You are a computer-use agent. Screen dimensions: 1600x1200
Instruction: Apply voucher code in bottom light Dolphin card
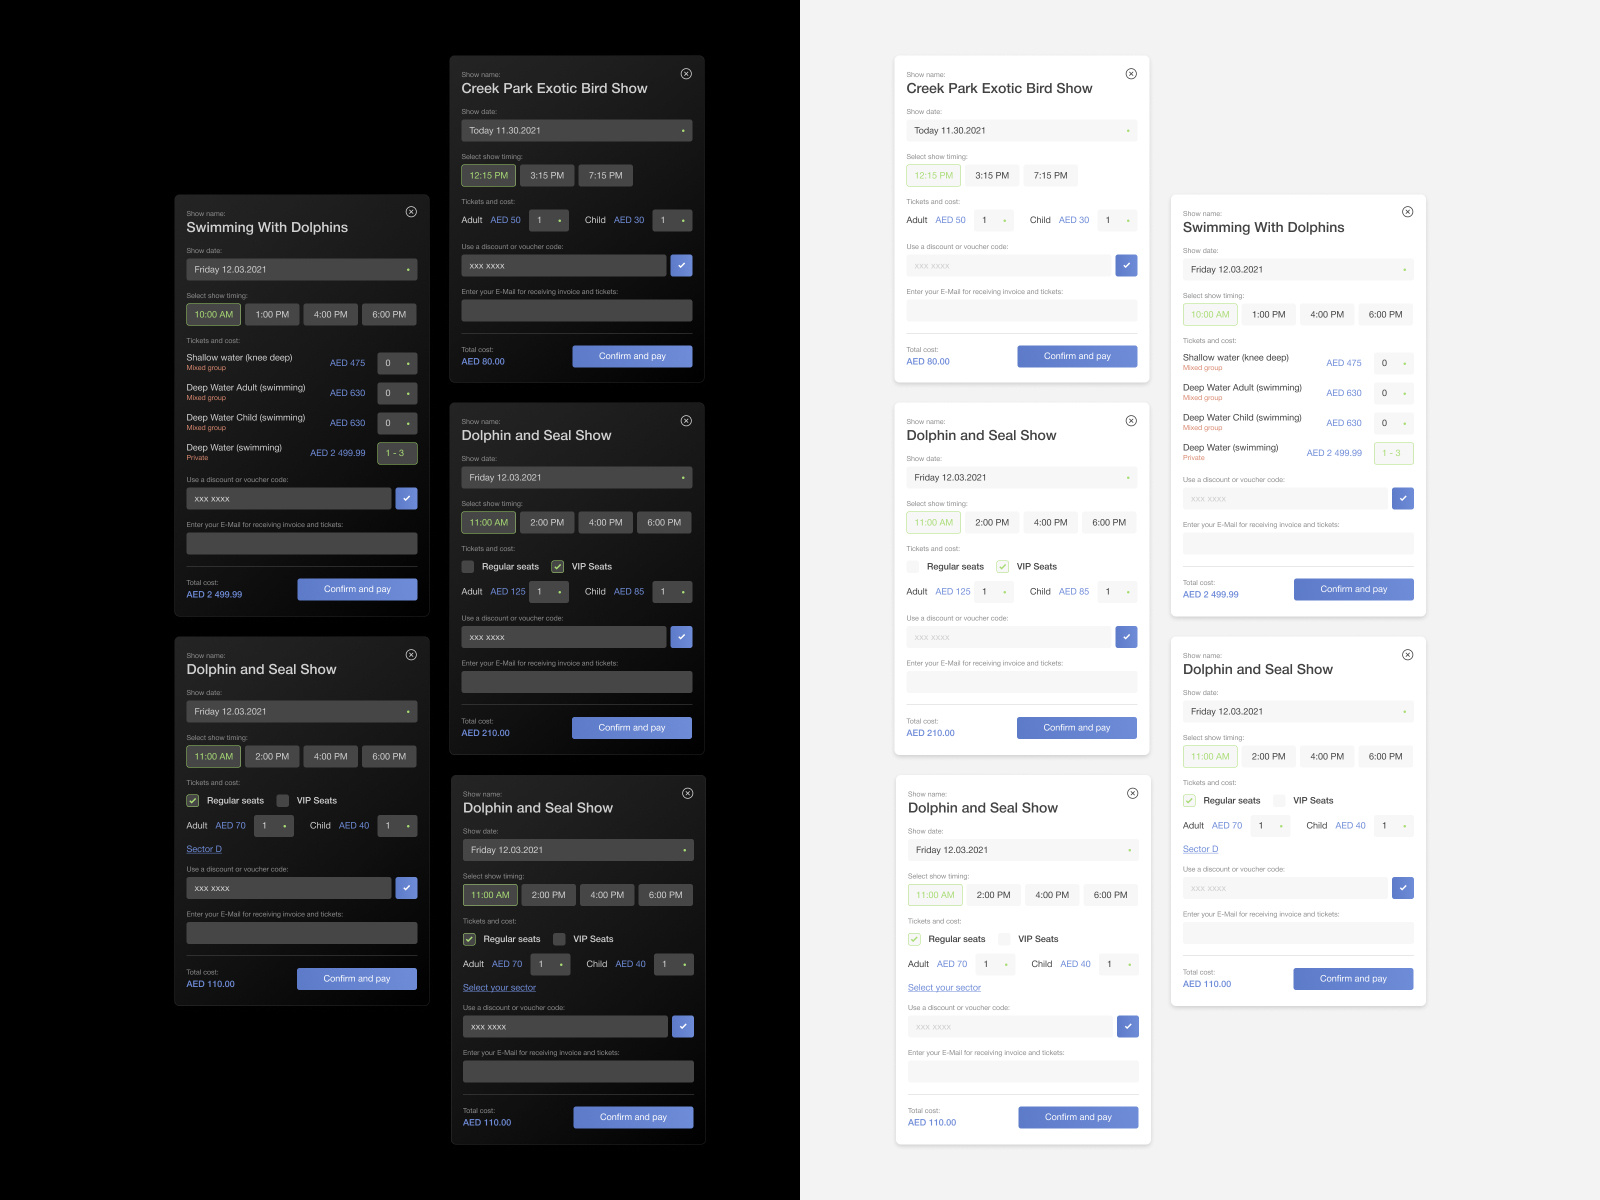[1128, 1026]
